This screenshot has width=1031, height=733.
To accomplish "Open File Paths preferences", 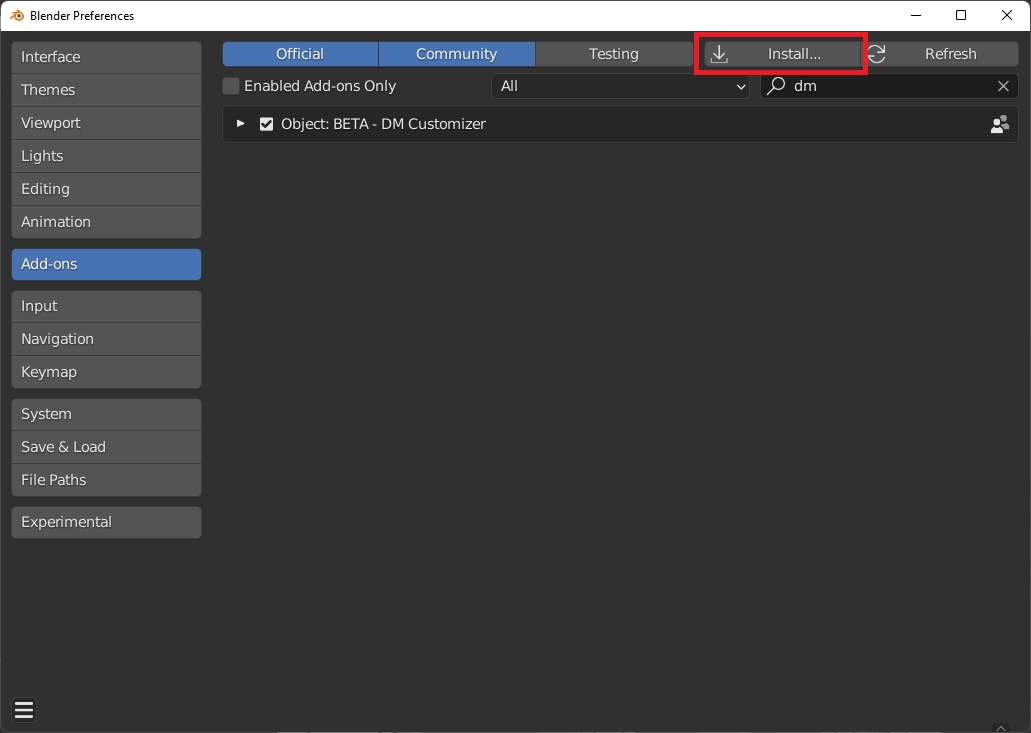I will (x=107, y=480).
